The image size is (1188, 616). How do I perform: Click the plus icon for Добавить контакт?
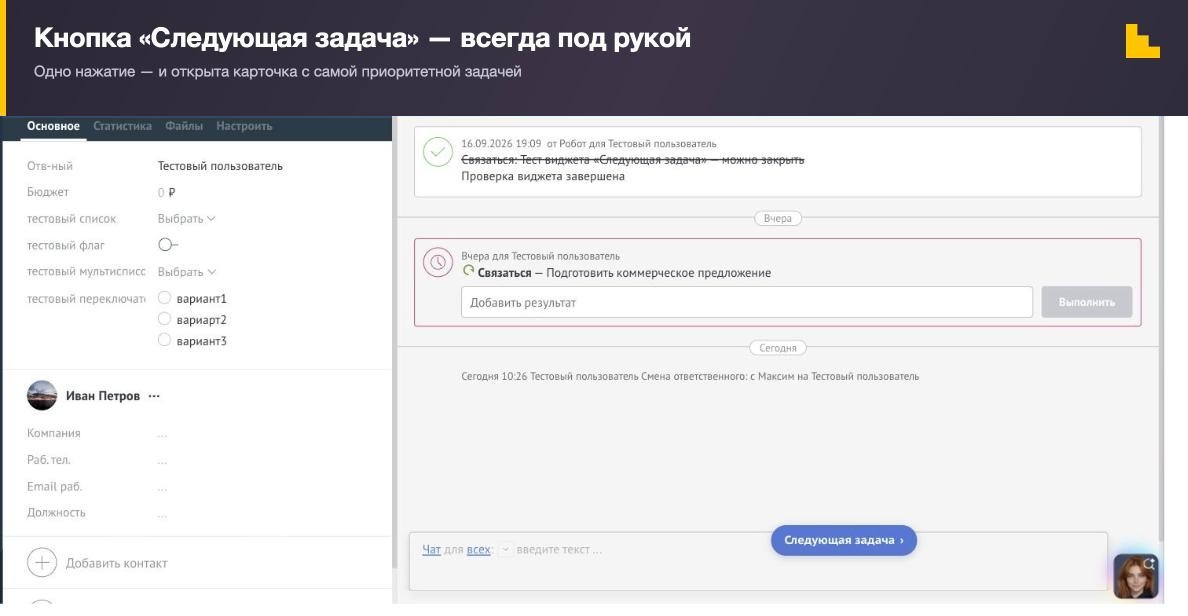pyautogui.click(x=42, y=563)
